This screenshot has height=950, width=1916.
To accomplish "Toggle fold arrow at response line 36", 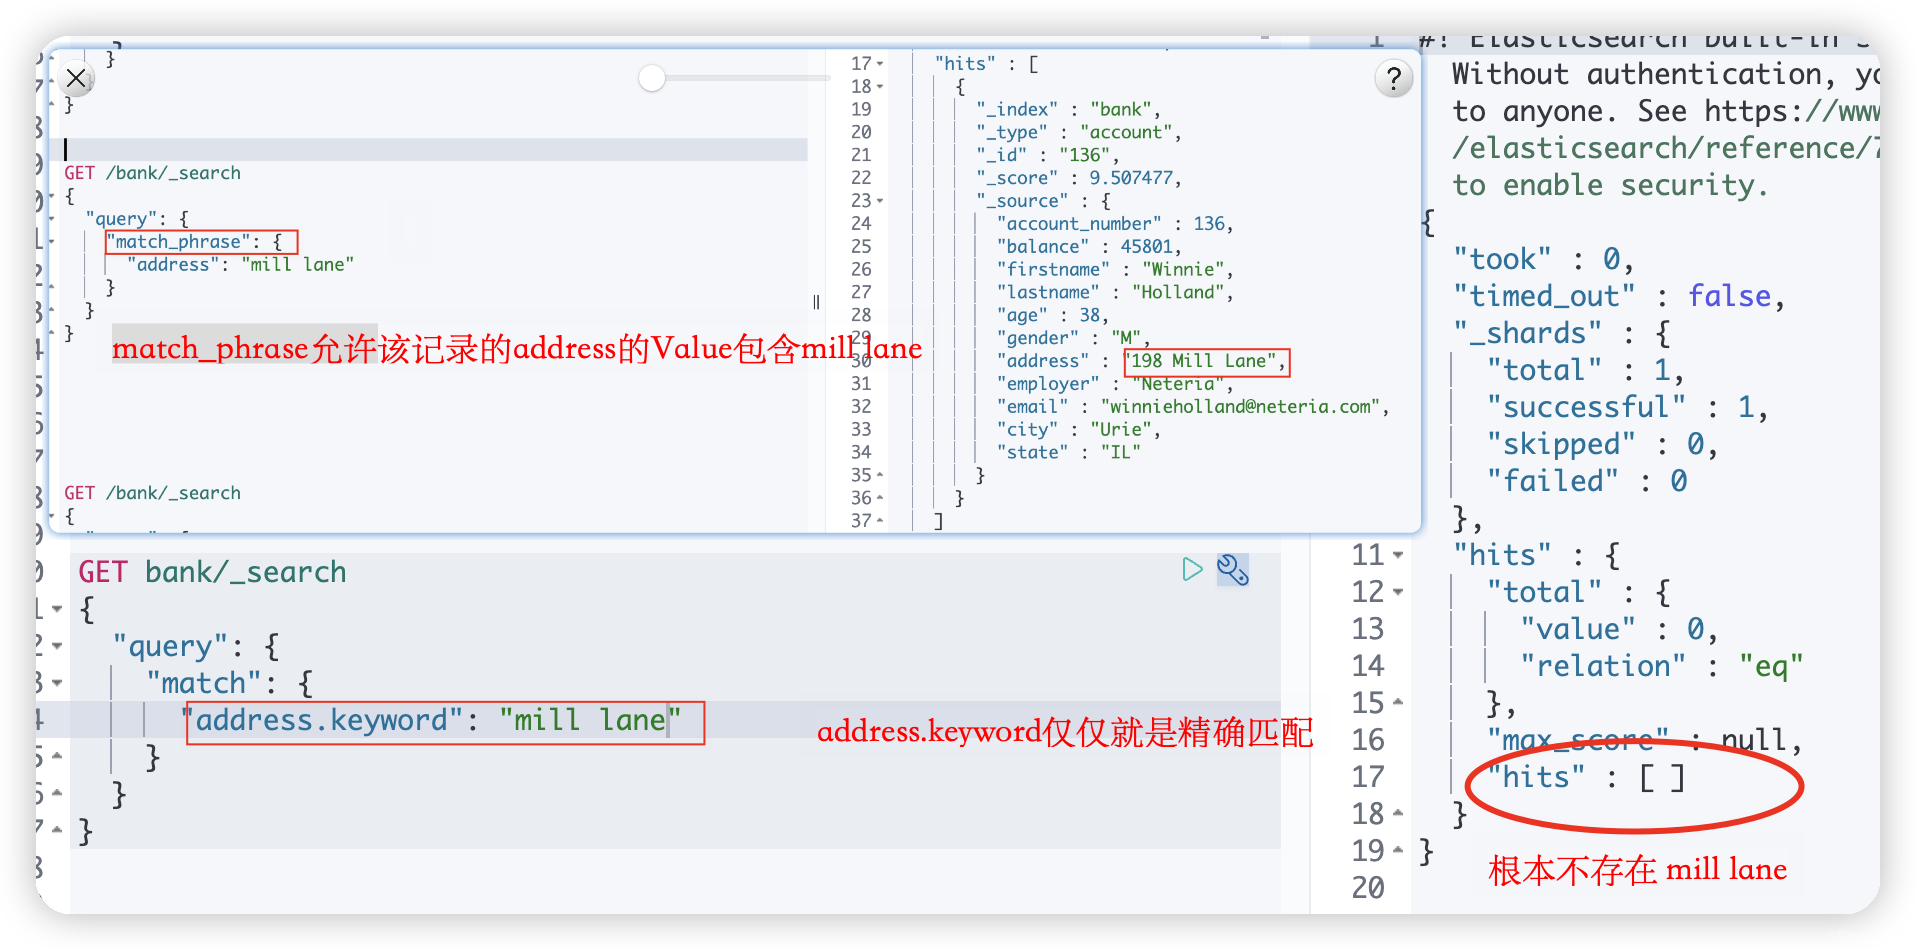I will pos(880,498).
